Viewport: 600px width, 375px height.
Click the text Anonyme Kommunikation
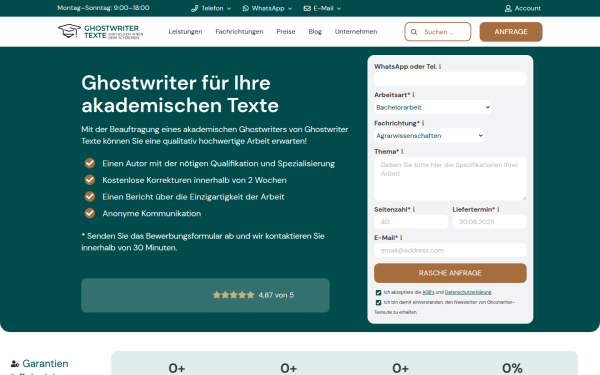click(152, 214)
